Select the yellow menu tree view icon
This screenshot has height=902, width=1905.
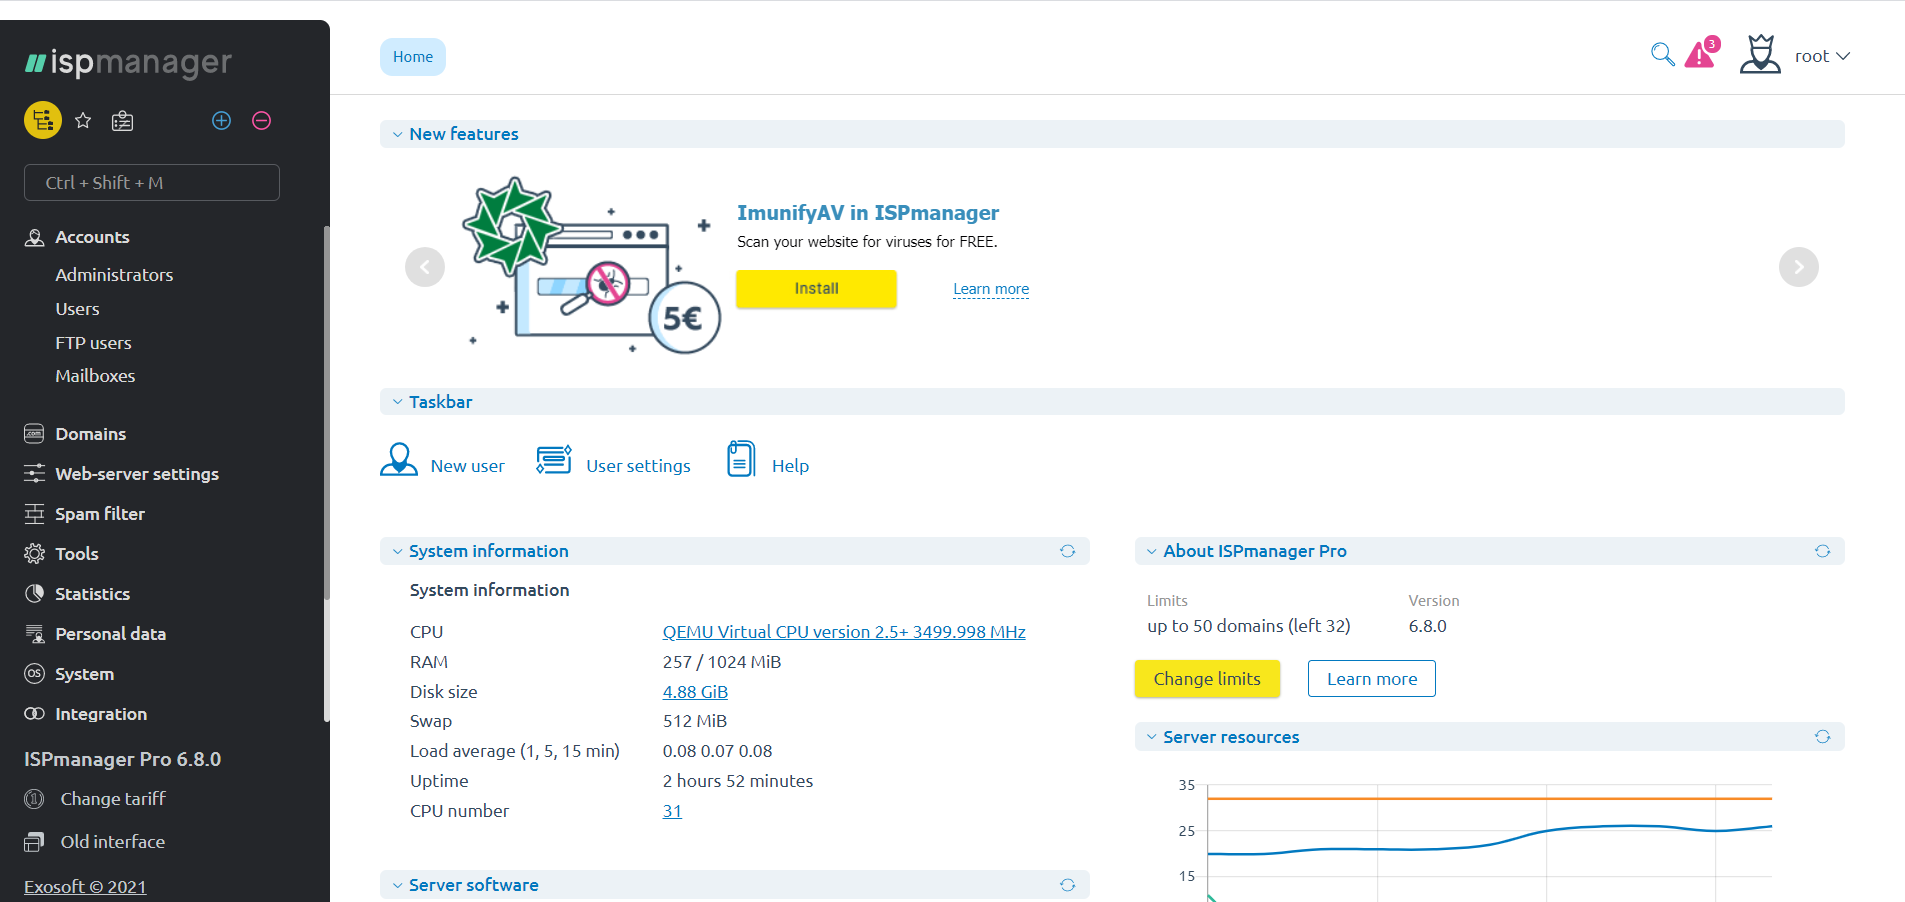click(43, 121)
